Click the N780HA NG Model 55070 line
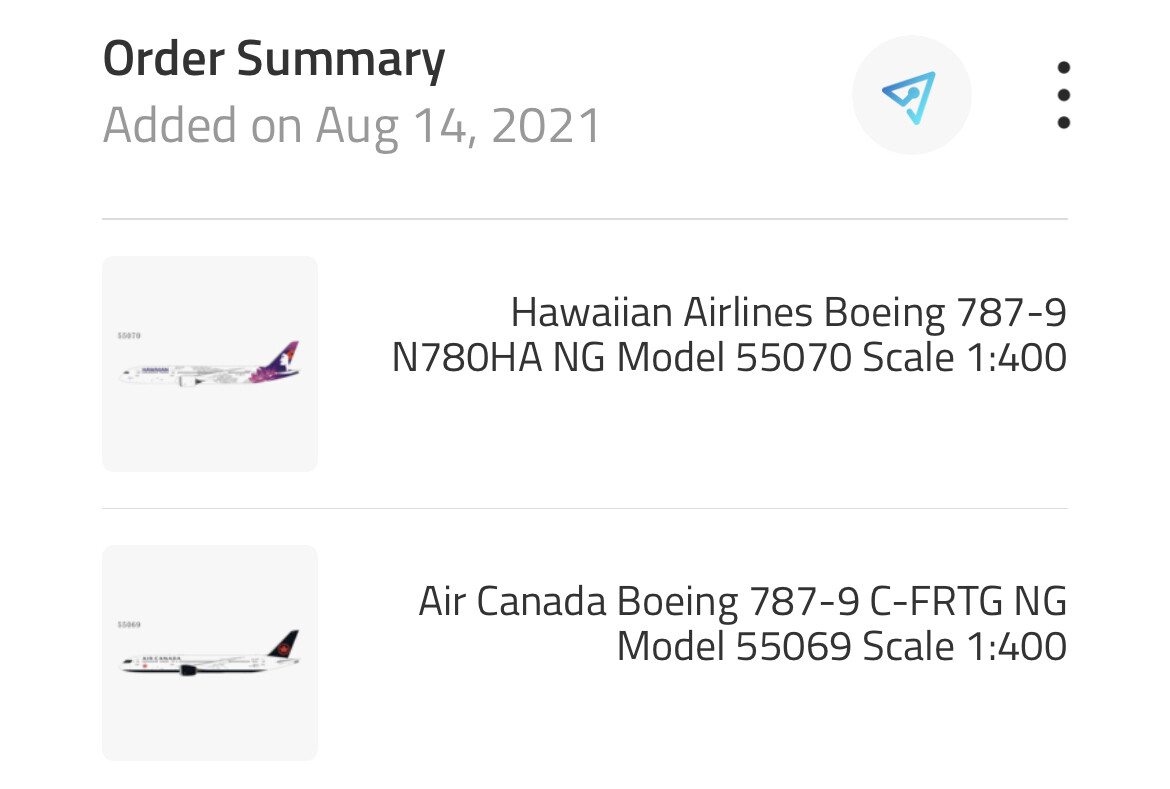This screenshot has height=789, width=1170. (729, 358)
